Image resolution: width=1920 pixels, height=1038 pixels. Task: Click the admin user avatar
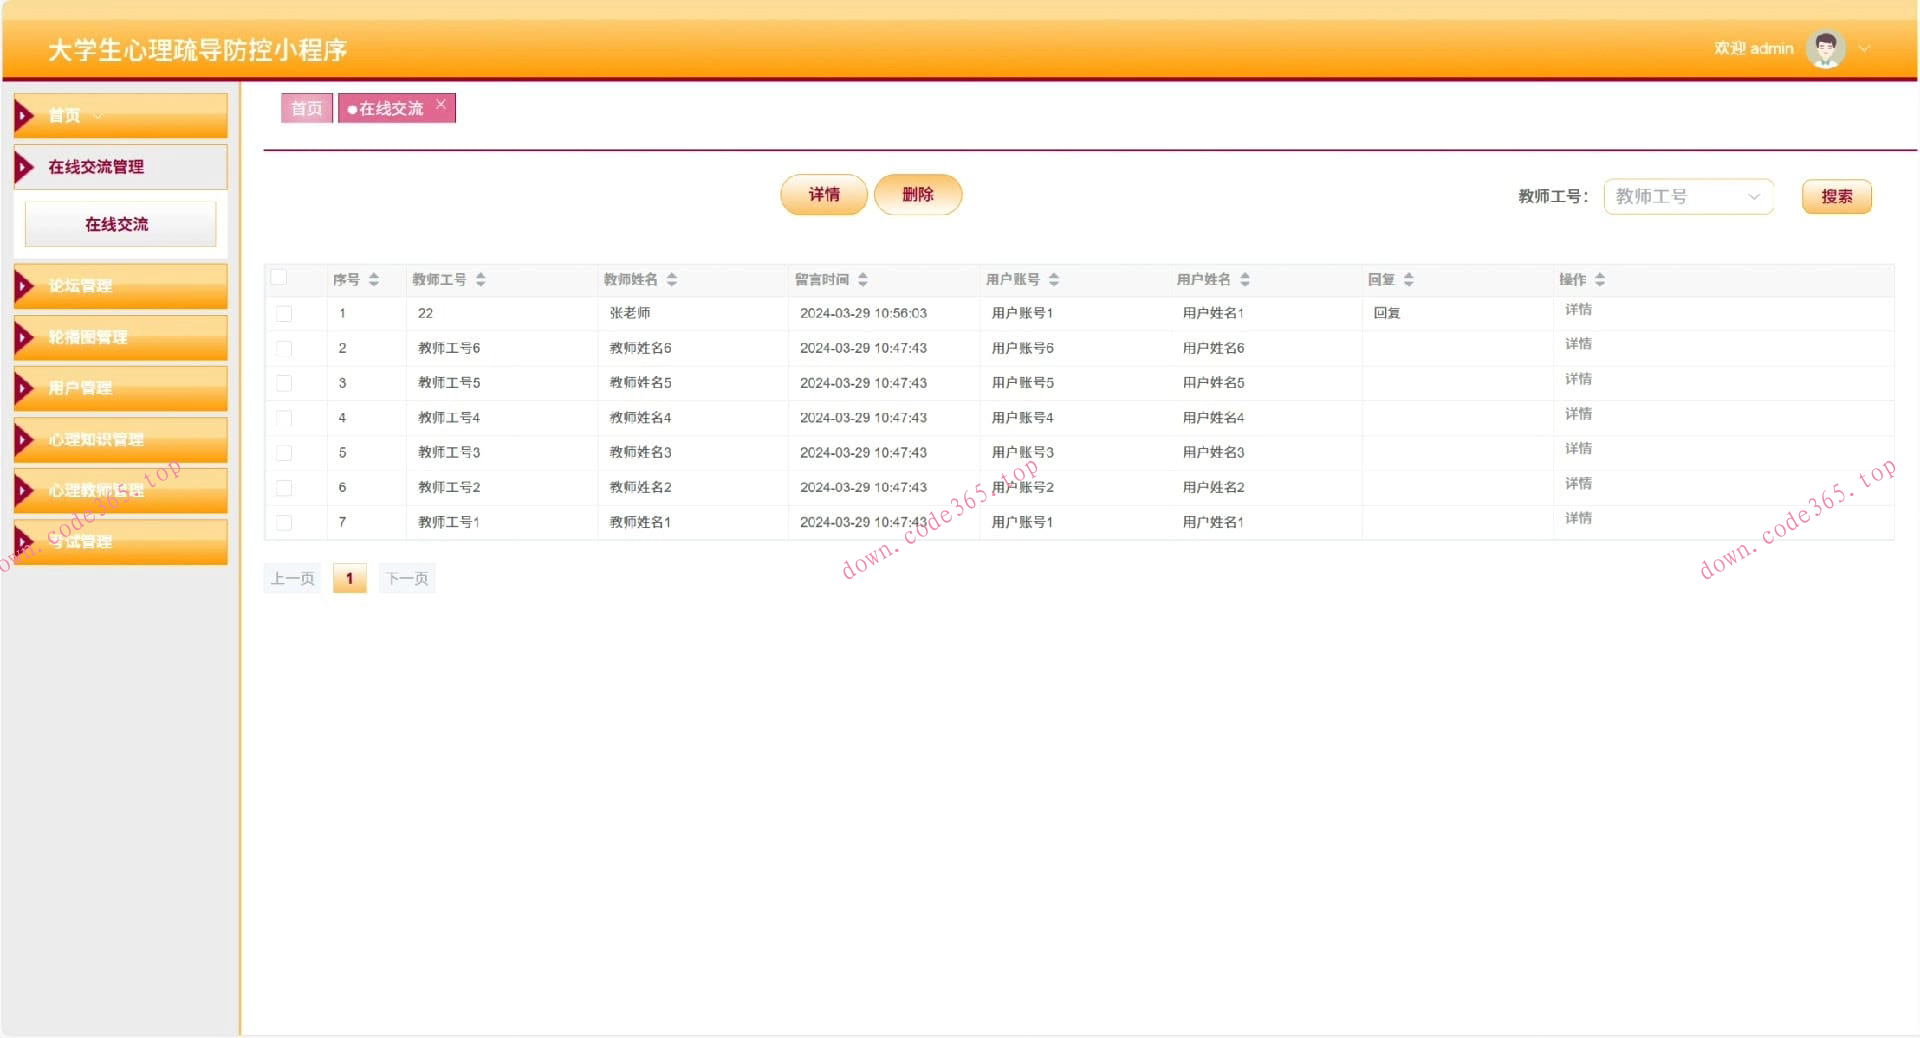click(x=1825, y=49)
